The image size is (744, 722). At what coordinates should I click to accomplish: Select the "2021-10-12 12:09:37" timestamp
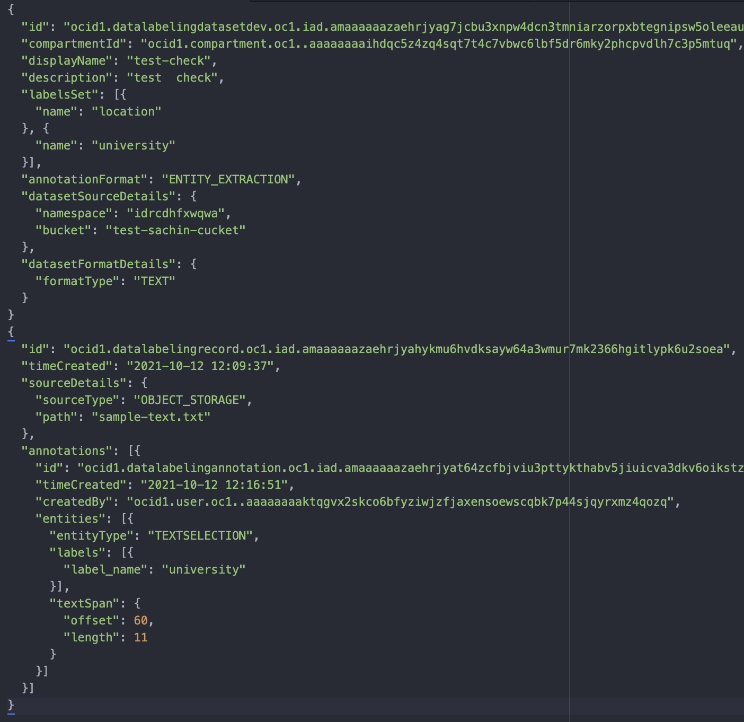click(x=200, y=366)
